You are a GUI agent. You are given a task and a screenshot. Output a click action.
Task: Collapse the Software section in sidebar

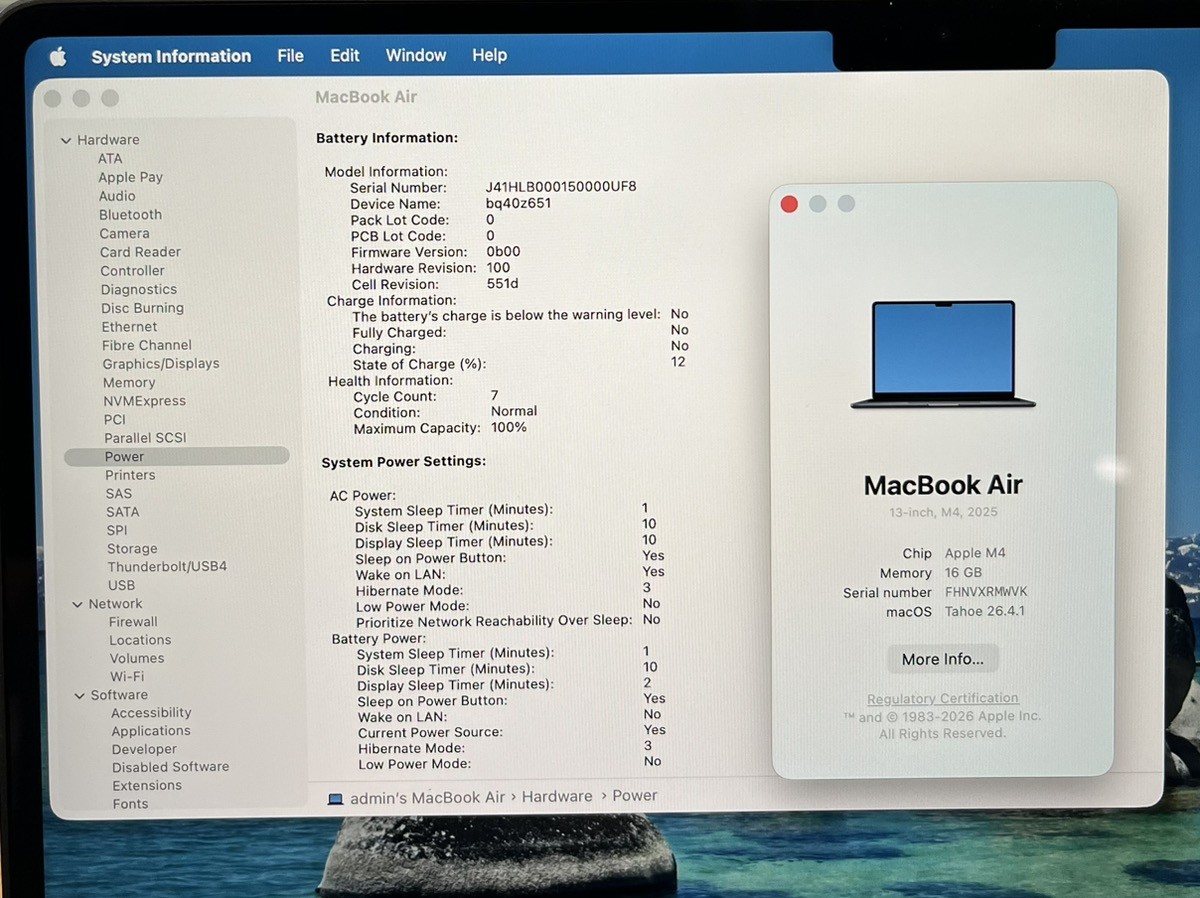point(80,696)
